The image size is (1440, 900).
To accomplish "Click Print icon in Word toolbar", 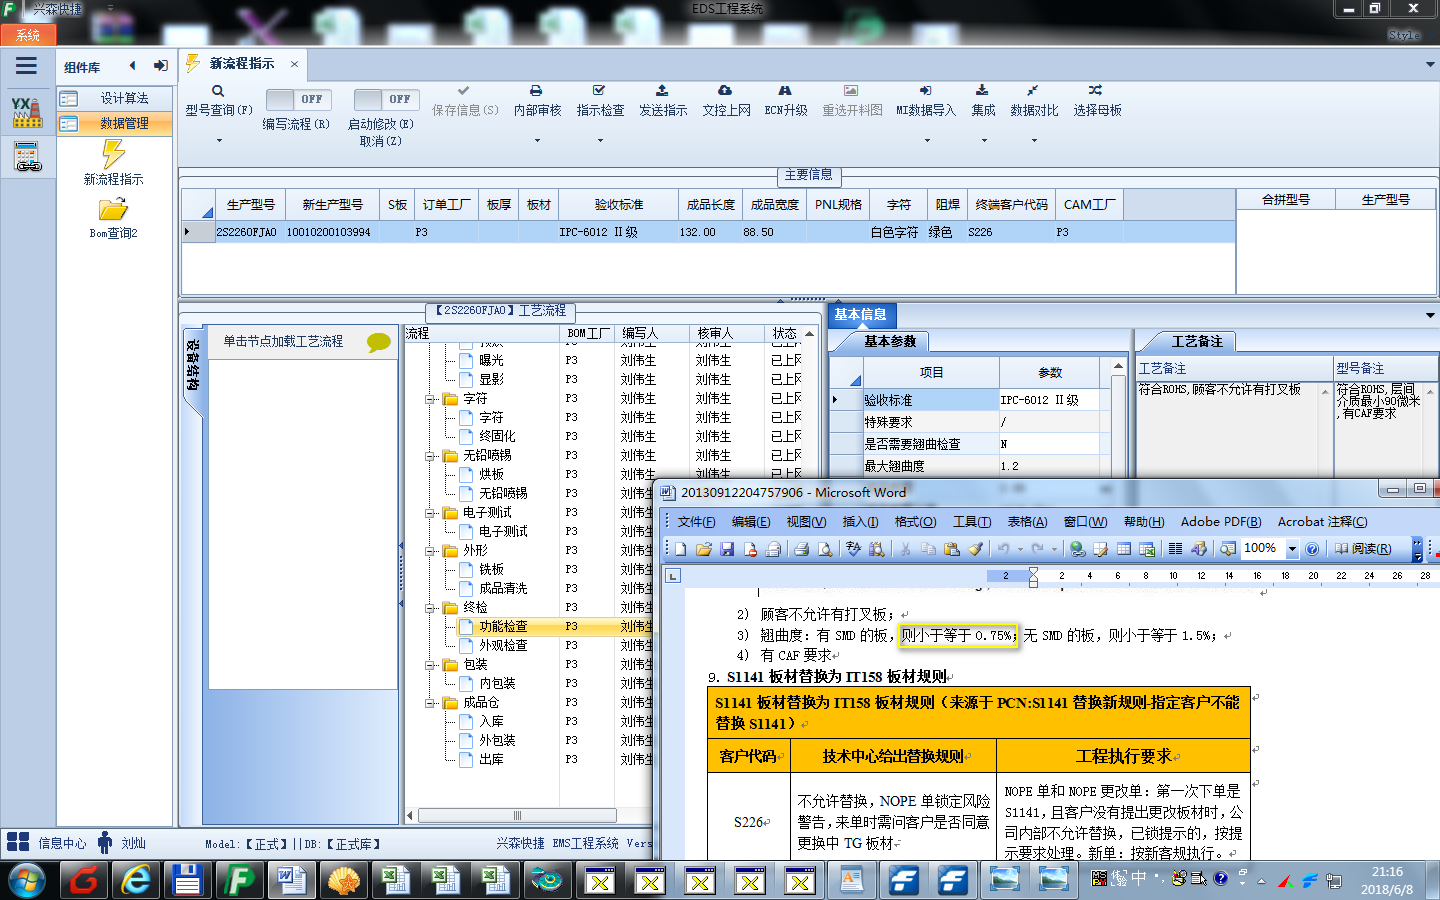I will 801,549.
